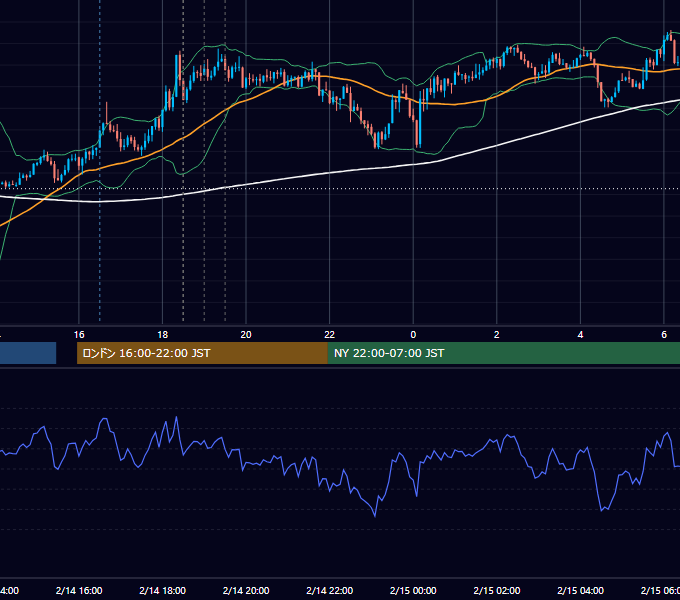
Task: Click the 20 hour label on chart axis
Action: 246,335
